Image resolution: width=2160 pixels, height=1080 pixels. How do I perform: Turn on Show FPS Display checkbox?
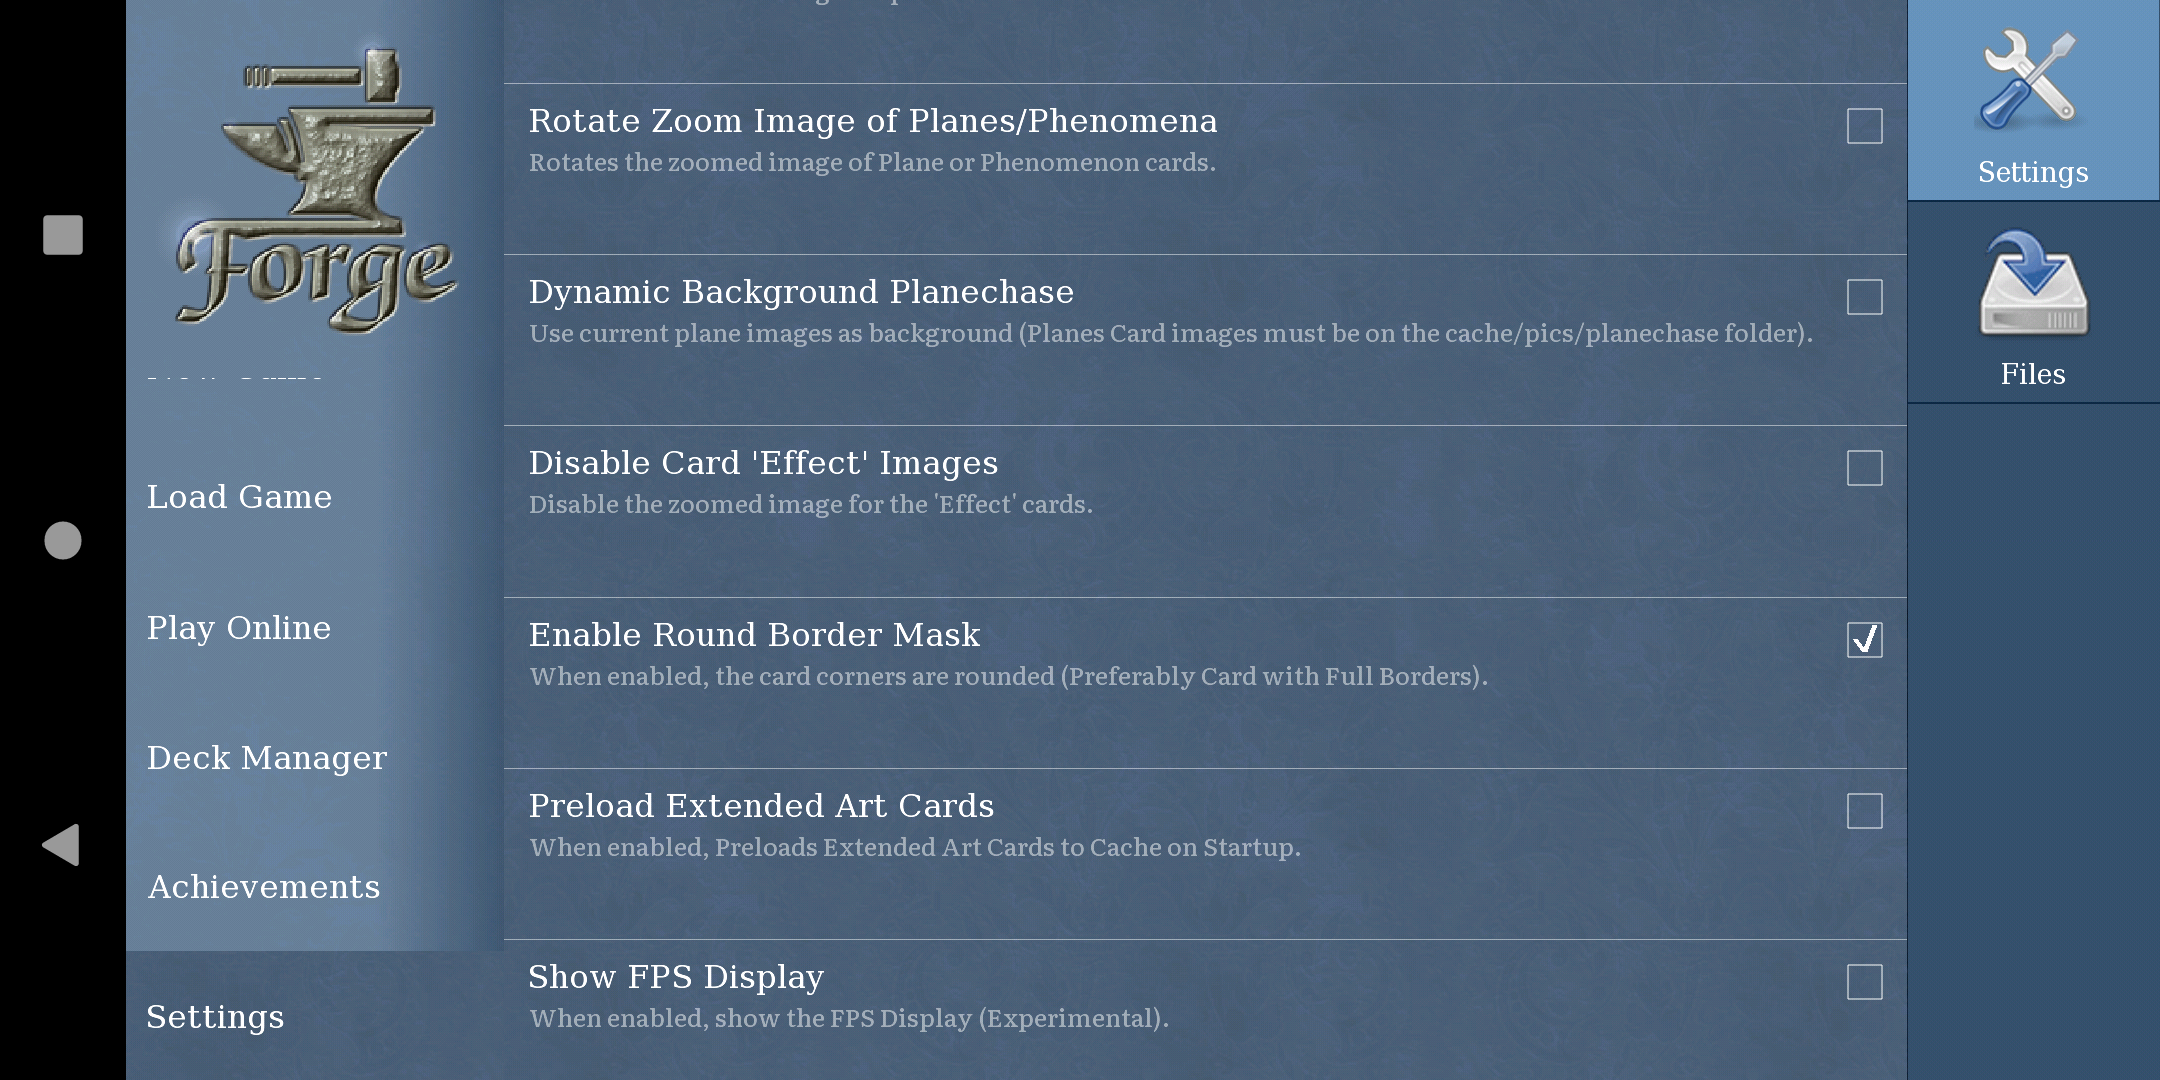pos(1864,982)
